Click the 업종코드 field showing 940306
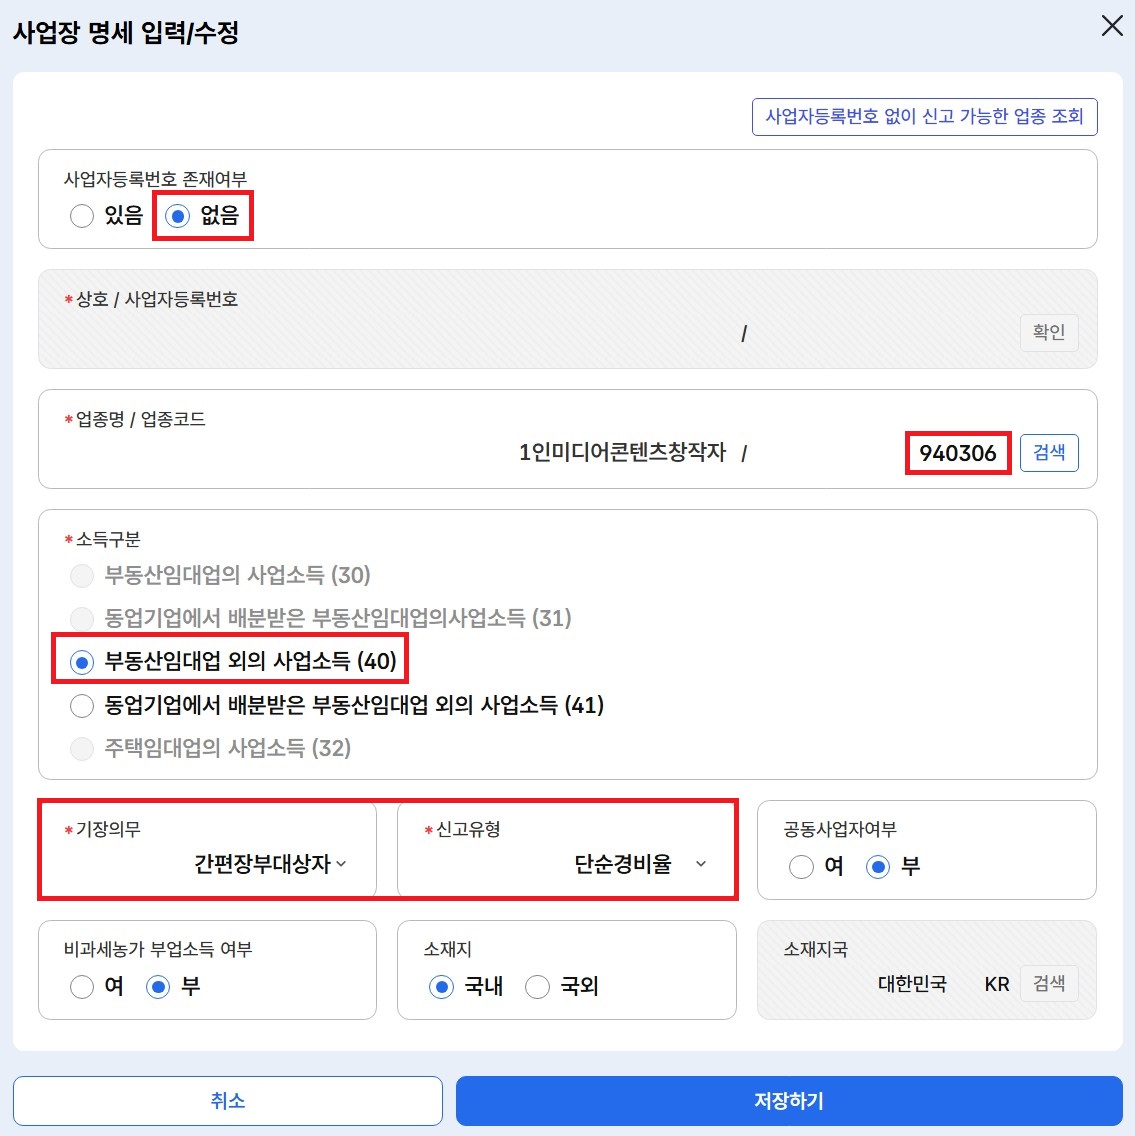Image resolution: width=1135 pixels, height=1136 pixels. (958, 454)
